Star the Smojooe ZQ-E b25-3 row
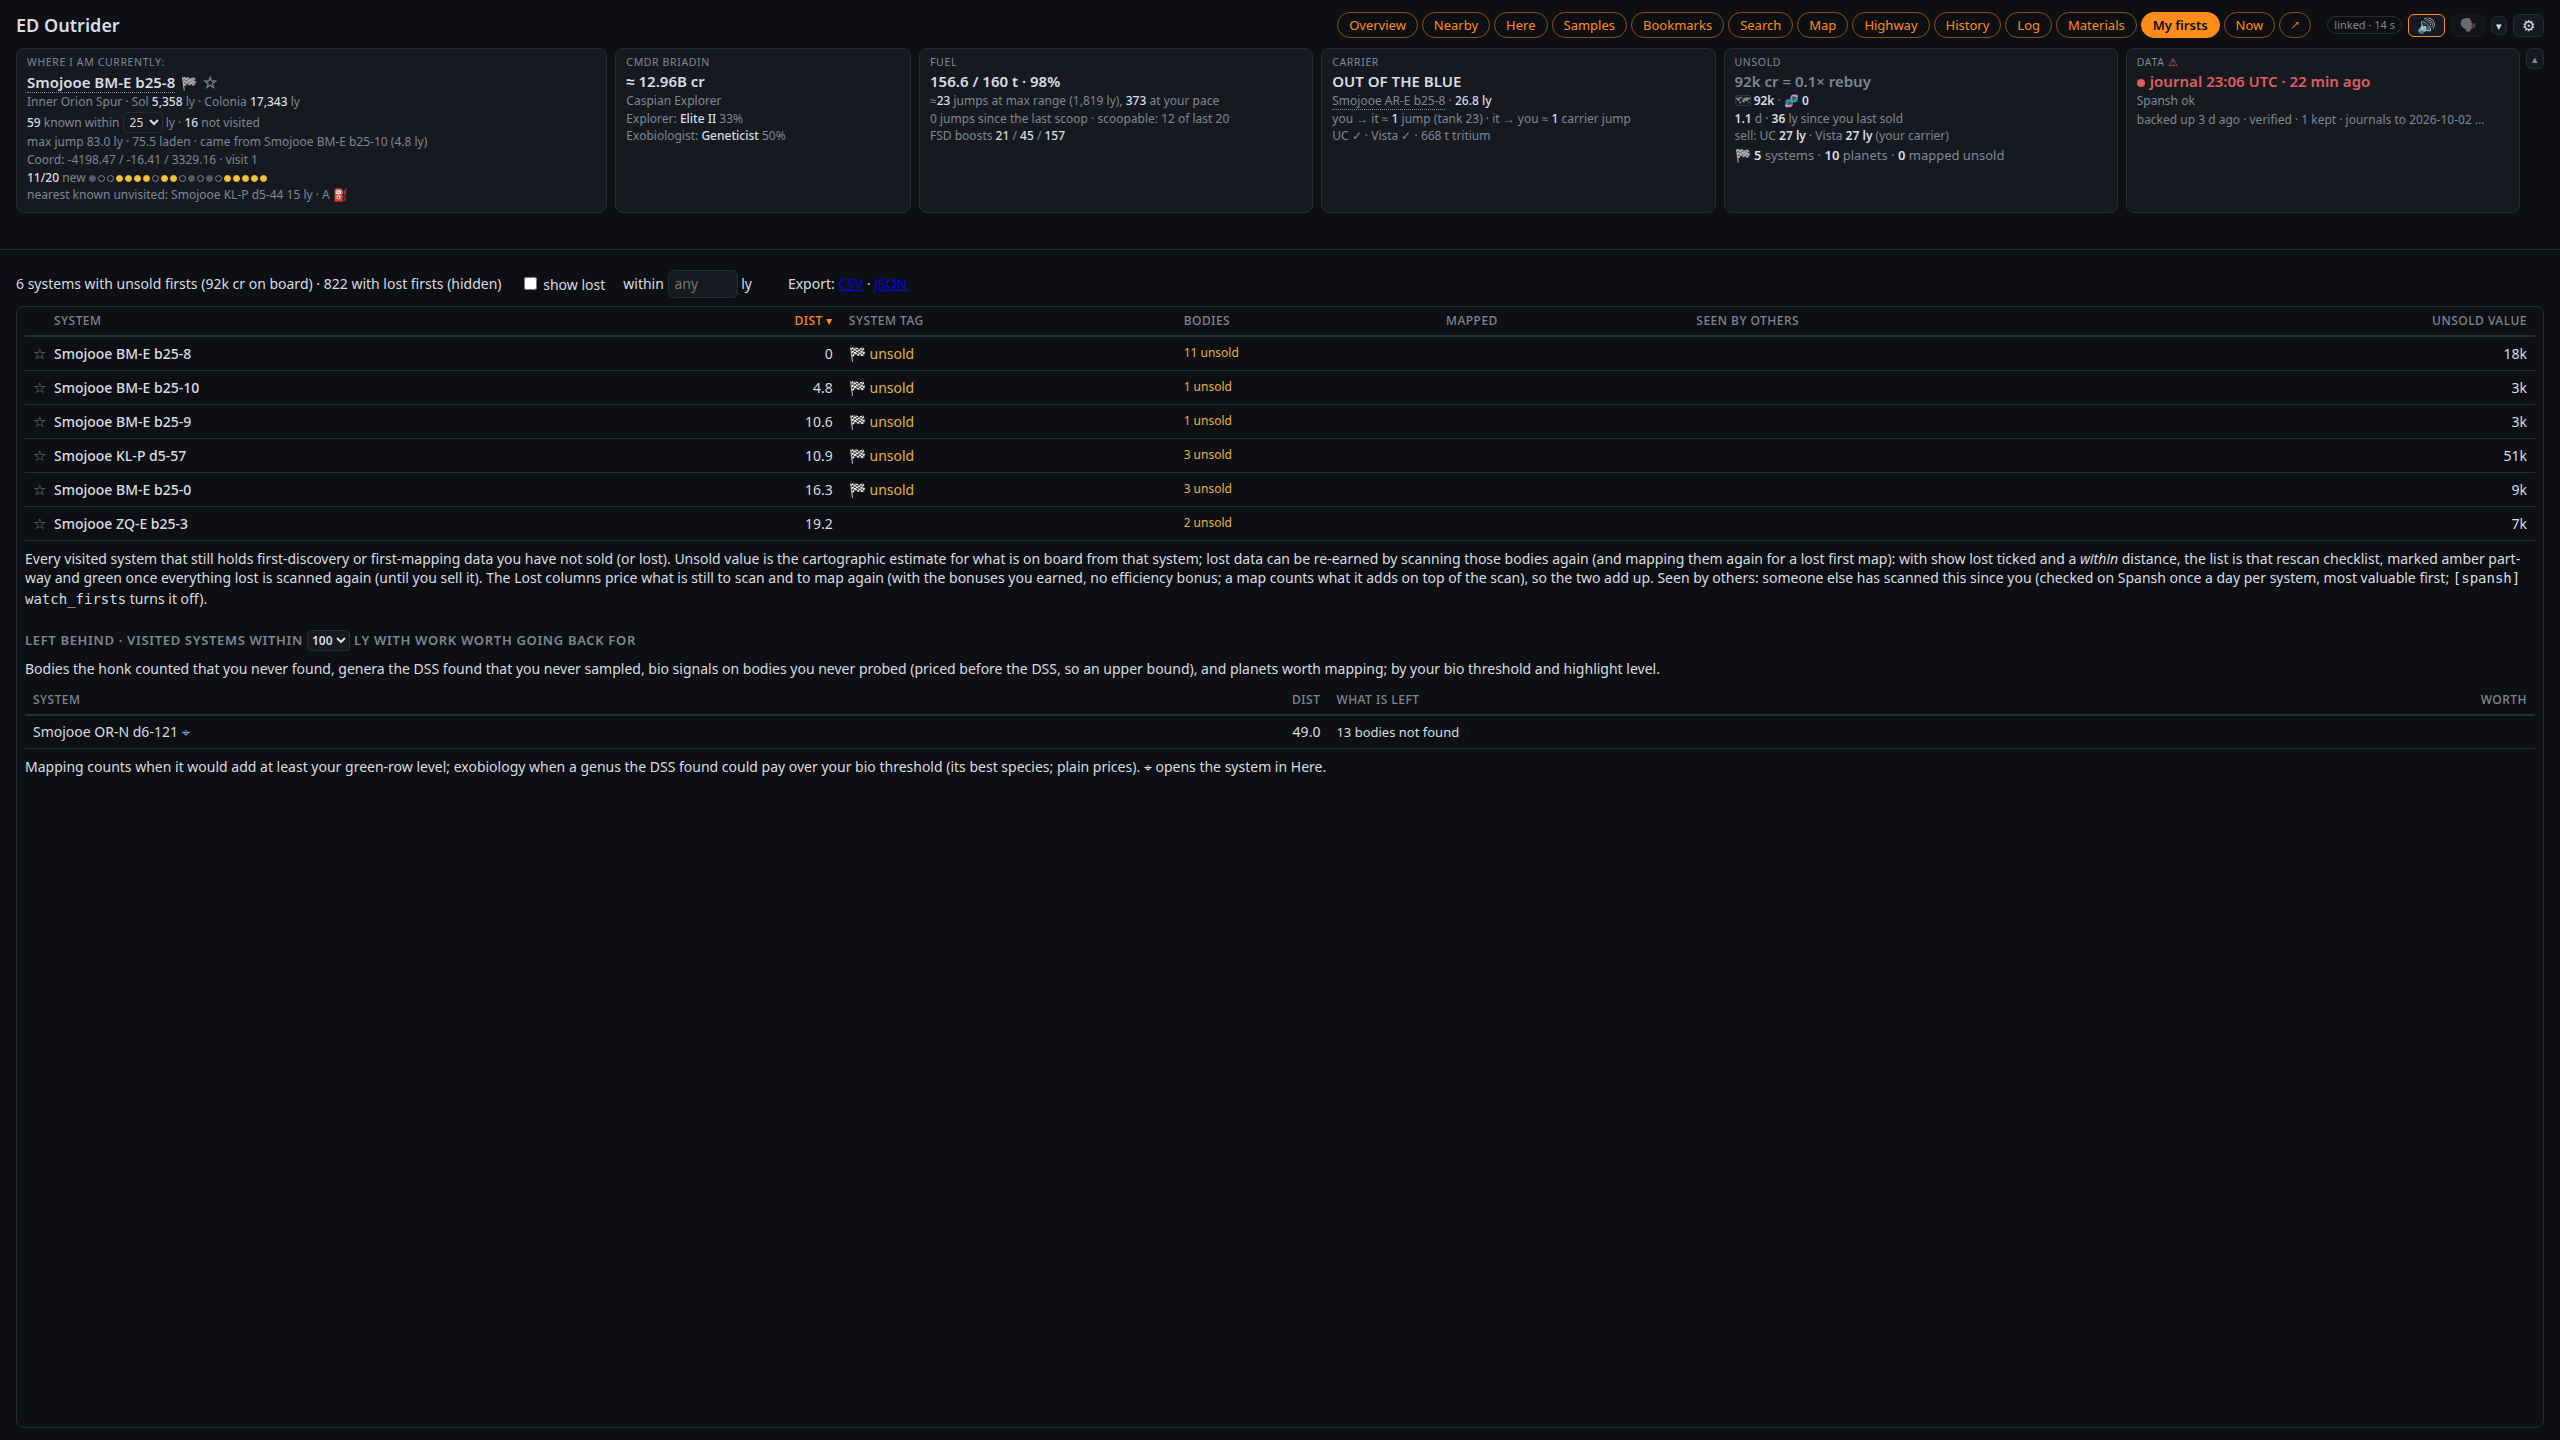Image resolution: width=2560 pixels, height=1440 pixels. pos(40,524)
